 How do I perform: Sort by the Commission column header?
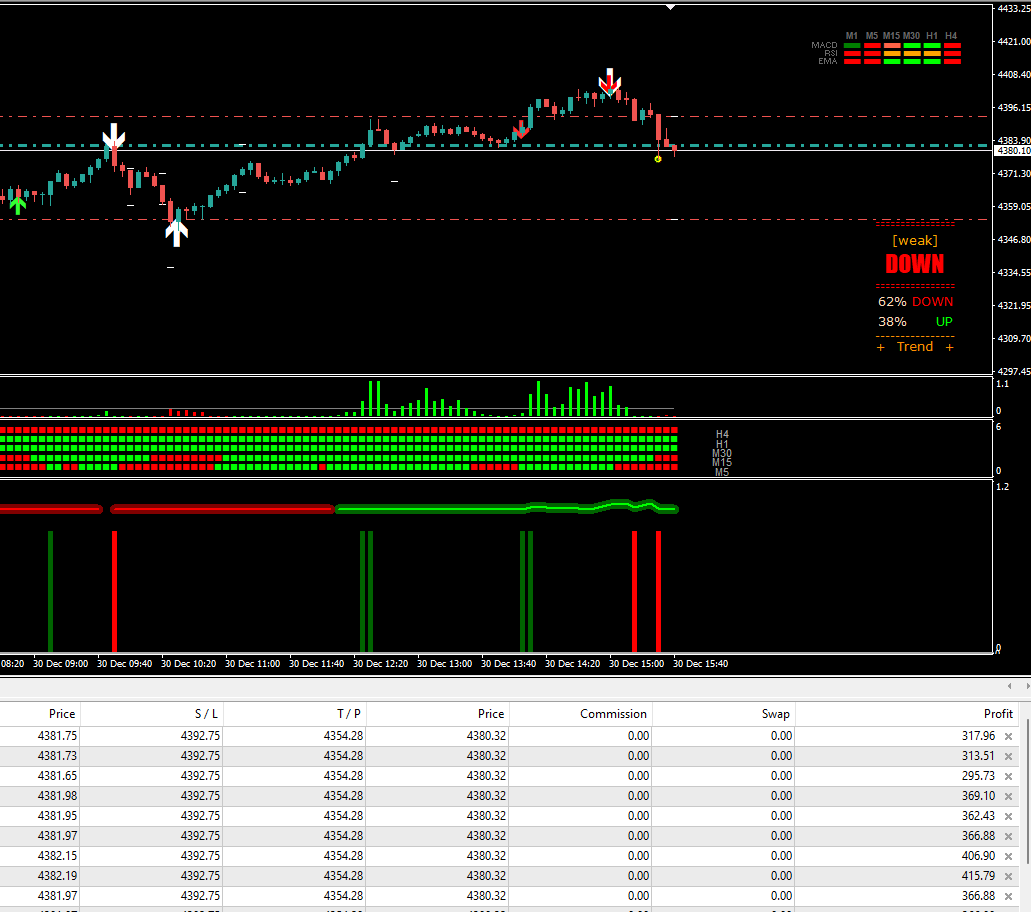point(613,714)
